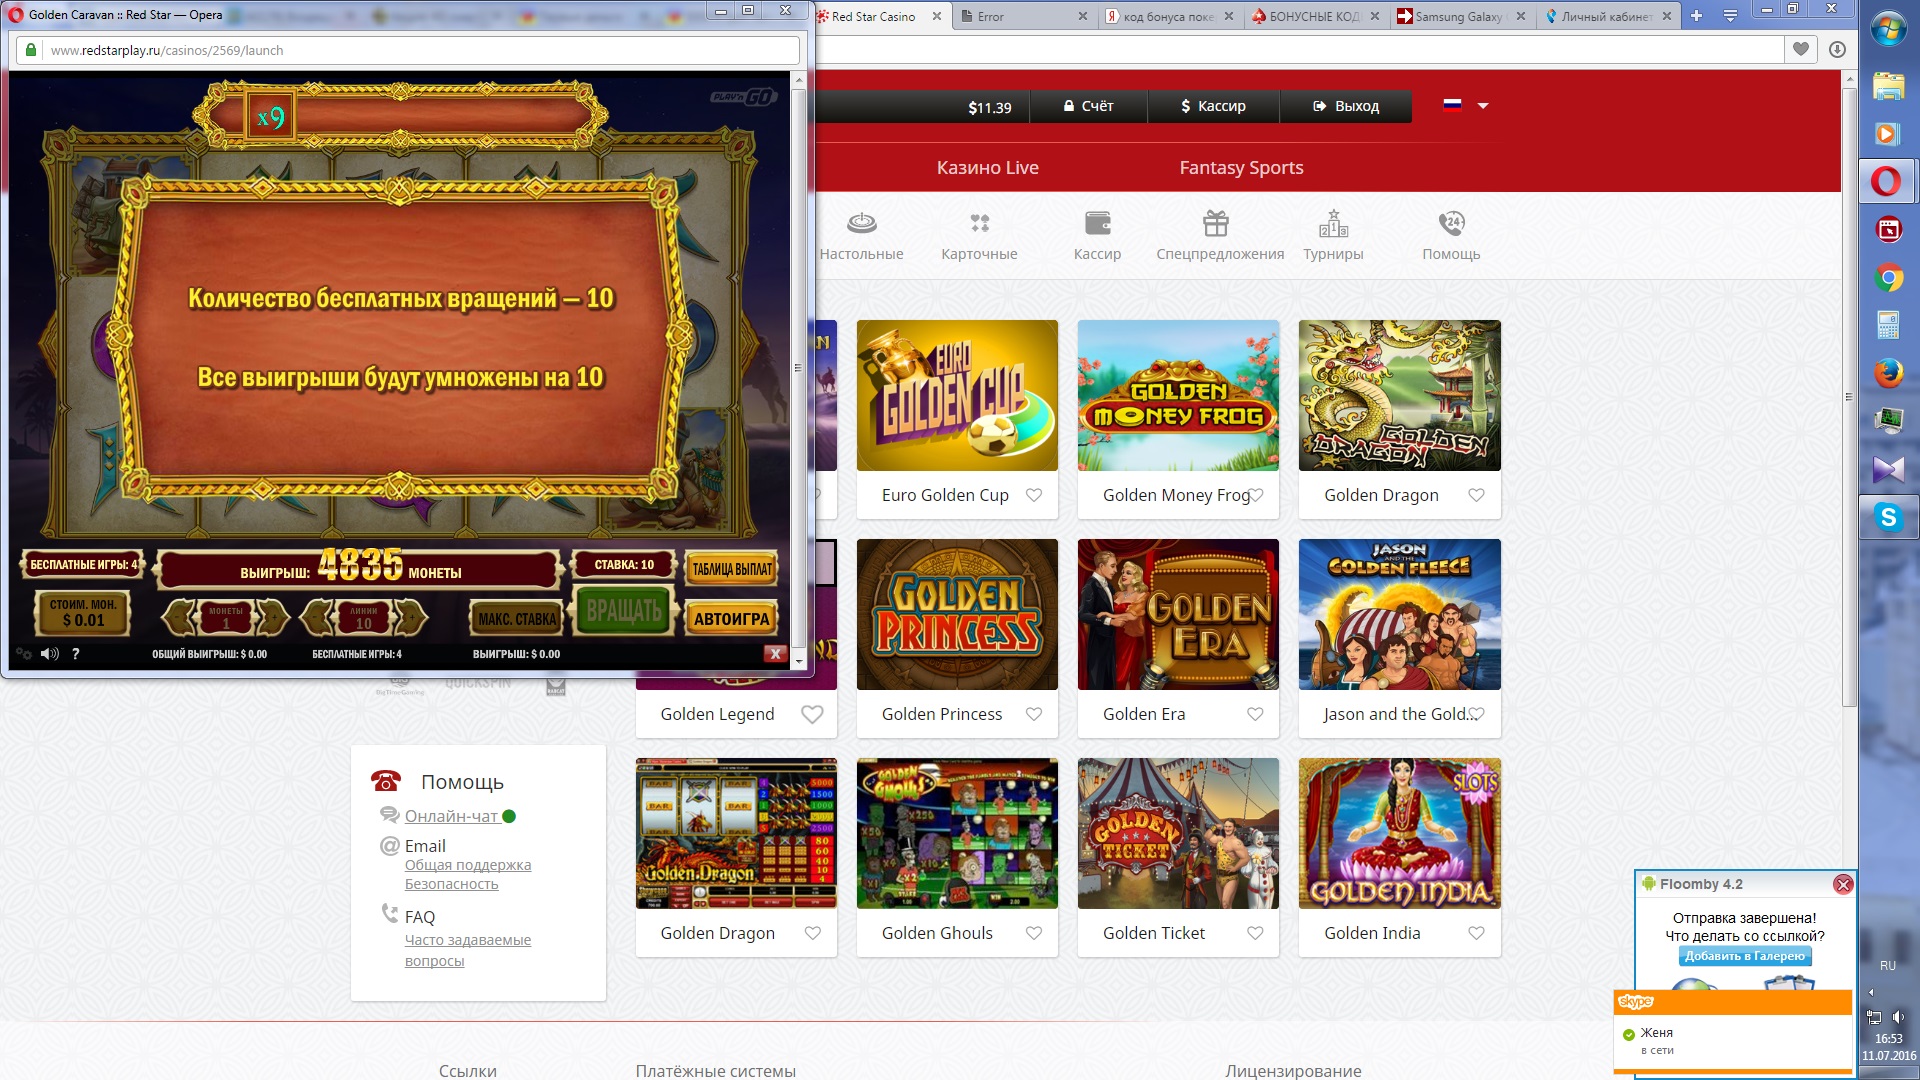Open Skype from the taskbar

click(1888, 517)
